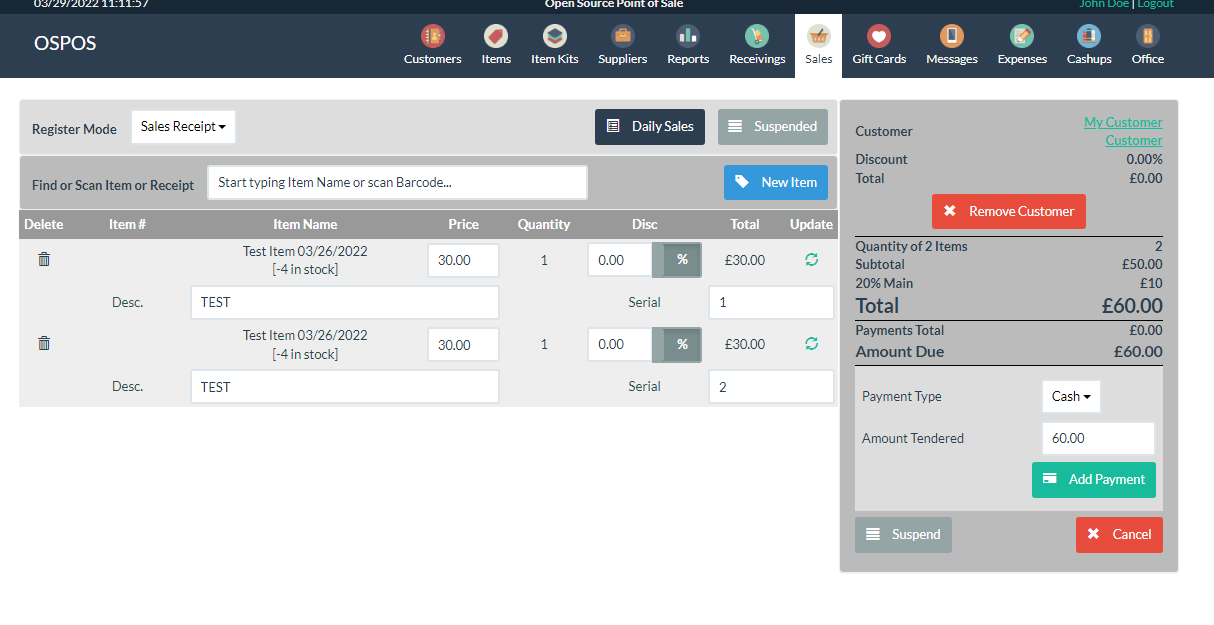Suspend the current sale
Screen dimensions: 1214x625
[x=903, y=534]
